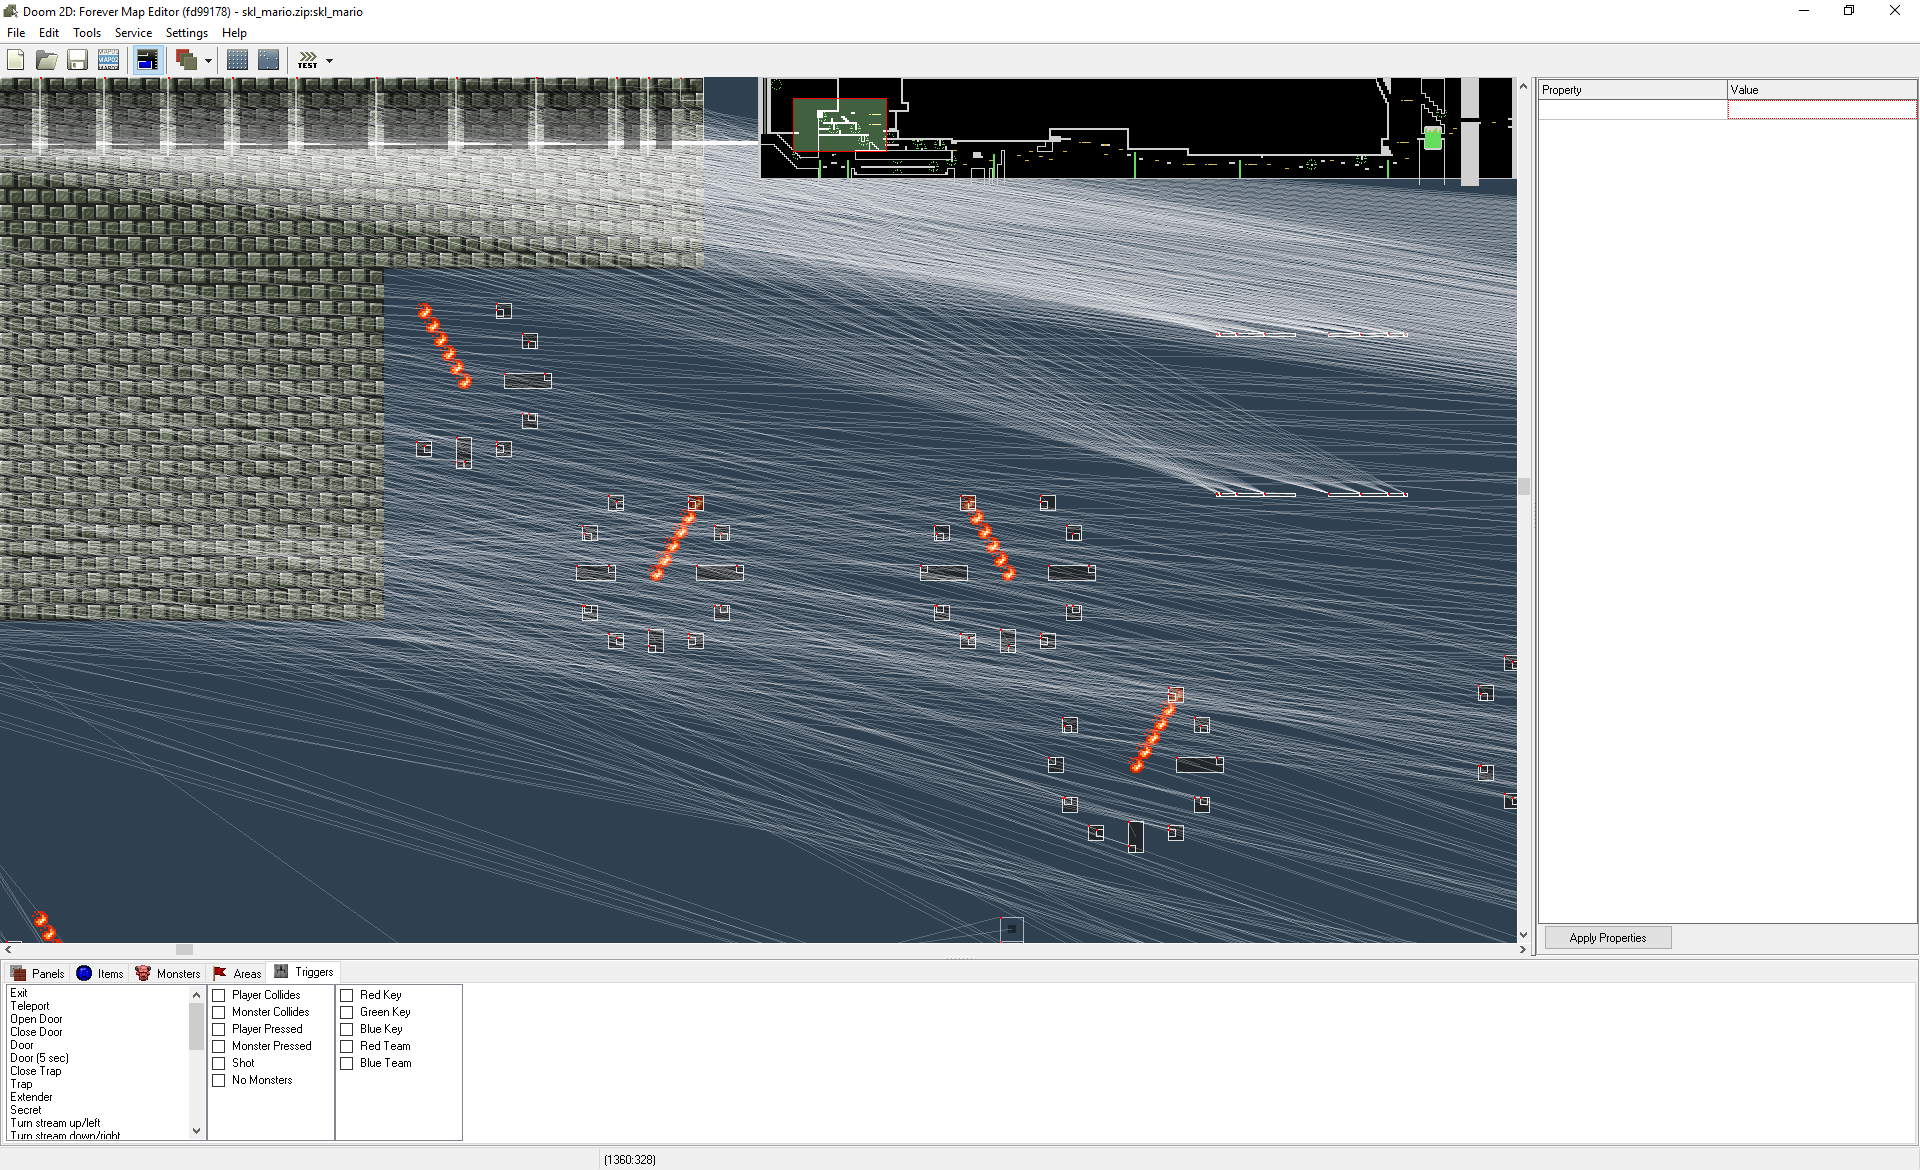Open a map using the folder icon

pyautogui.click(x=46, y=60)
